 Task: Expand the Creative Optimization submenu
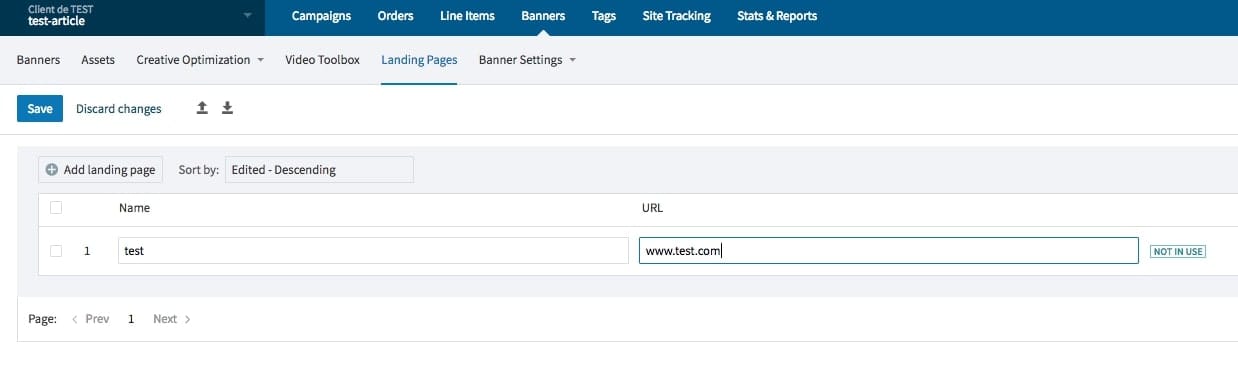[260, 60]
